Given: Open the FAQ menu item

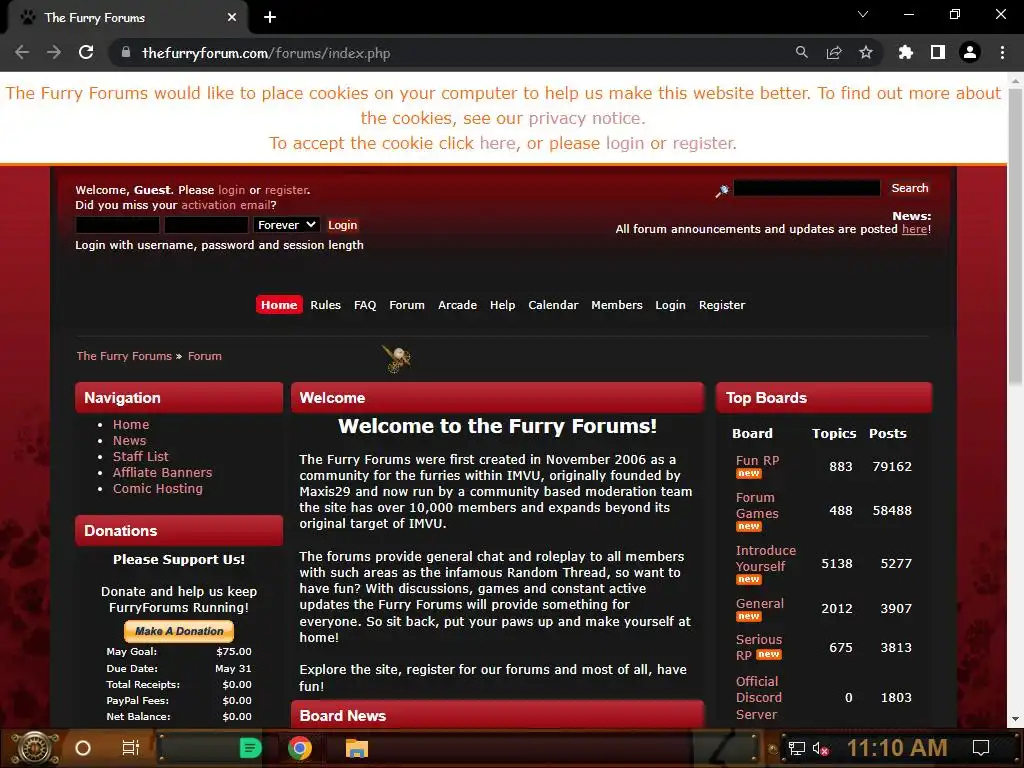Looking at the screenshot, I should click(x=365, y=305).
